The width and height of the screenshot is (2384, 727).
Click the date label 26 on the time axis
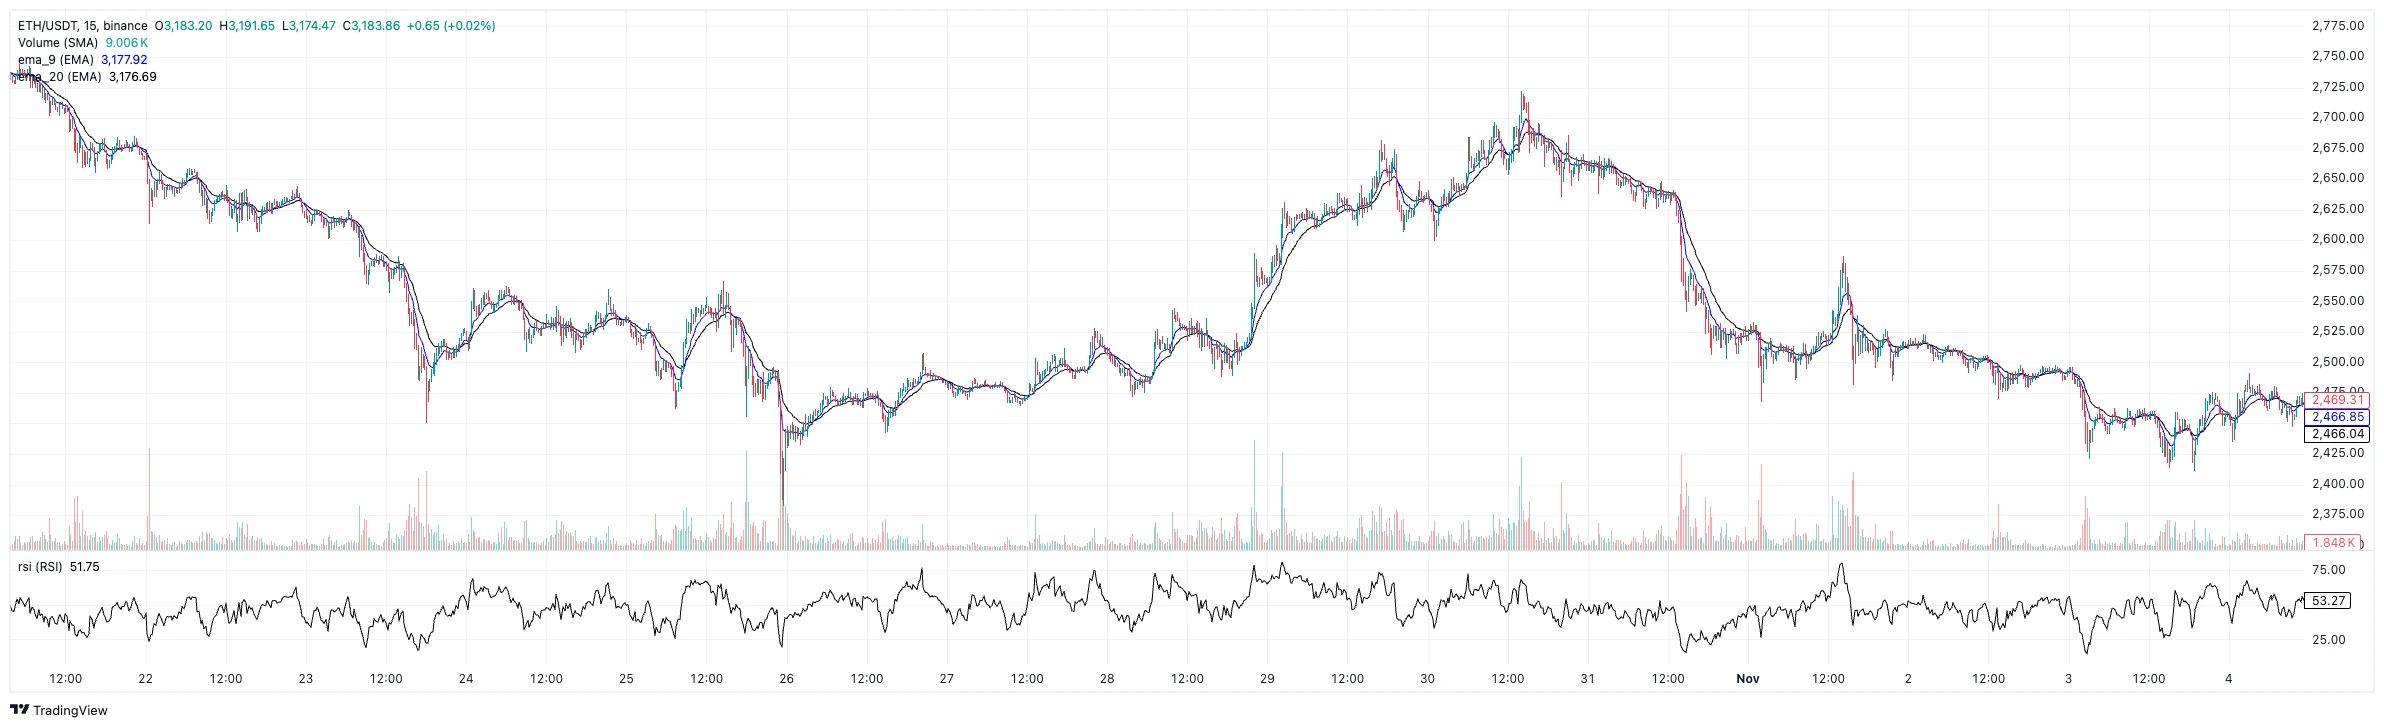coord(787,679)
